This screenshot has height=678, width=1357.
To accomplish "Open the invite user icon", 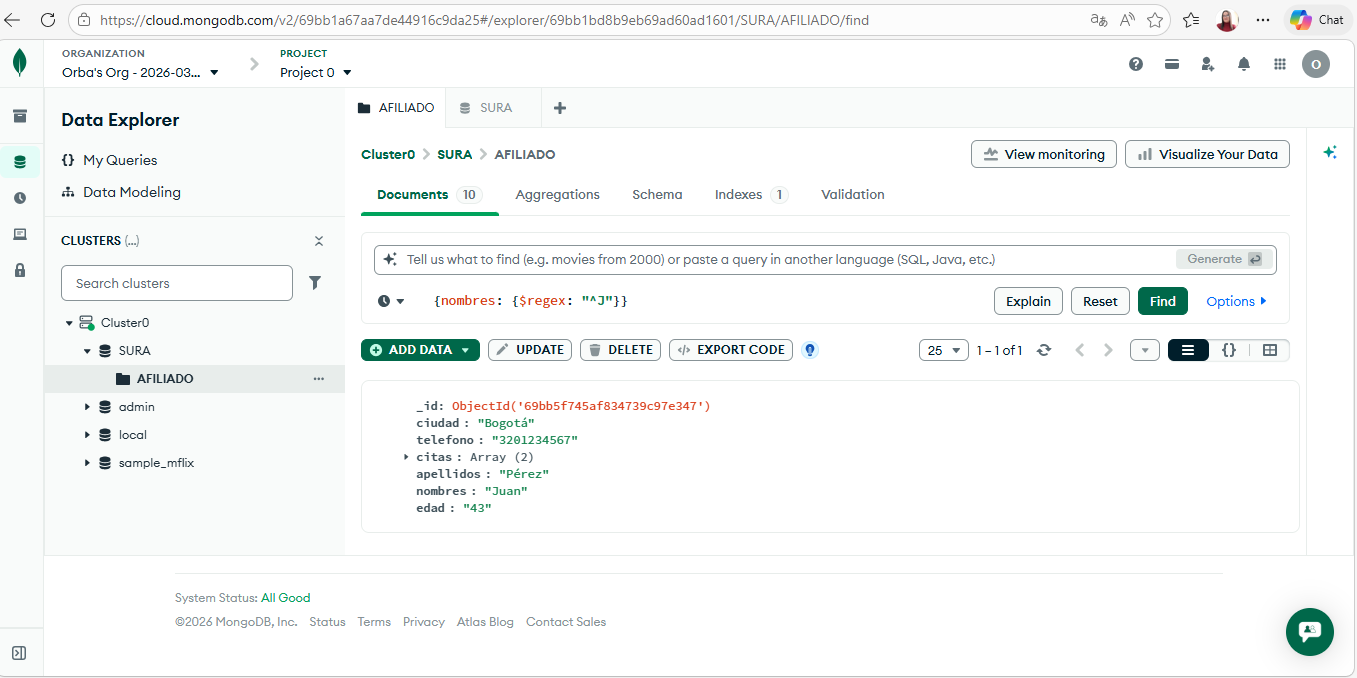I will [x=1208, y=64].
